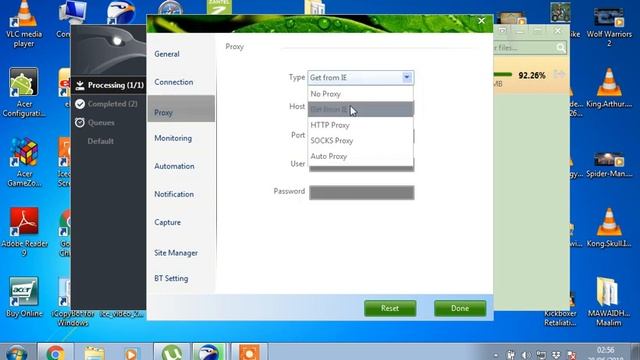Click the Completed checkmark icon in sidebar

click(80, 104)
